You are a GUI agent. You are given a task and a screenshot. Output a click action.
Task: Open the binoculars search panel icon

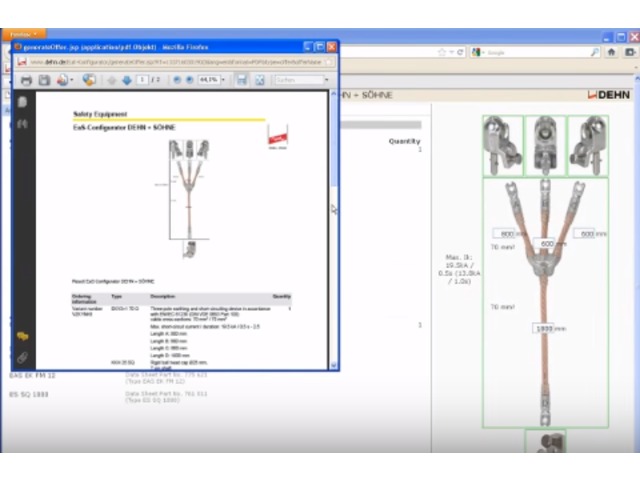(22, 124)
